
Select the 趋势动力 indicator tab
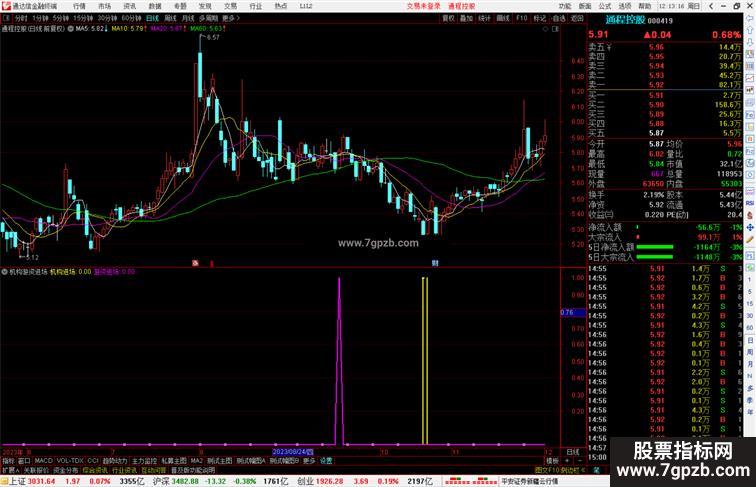(x=115, y=461)
